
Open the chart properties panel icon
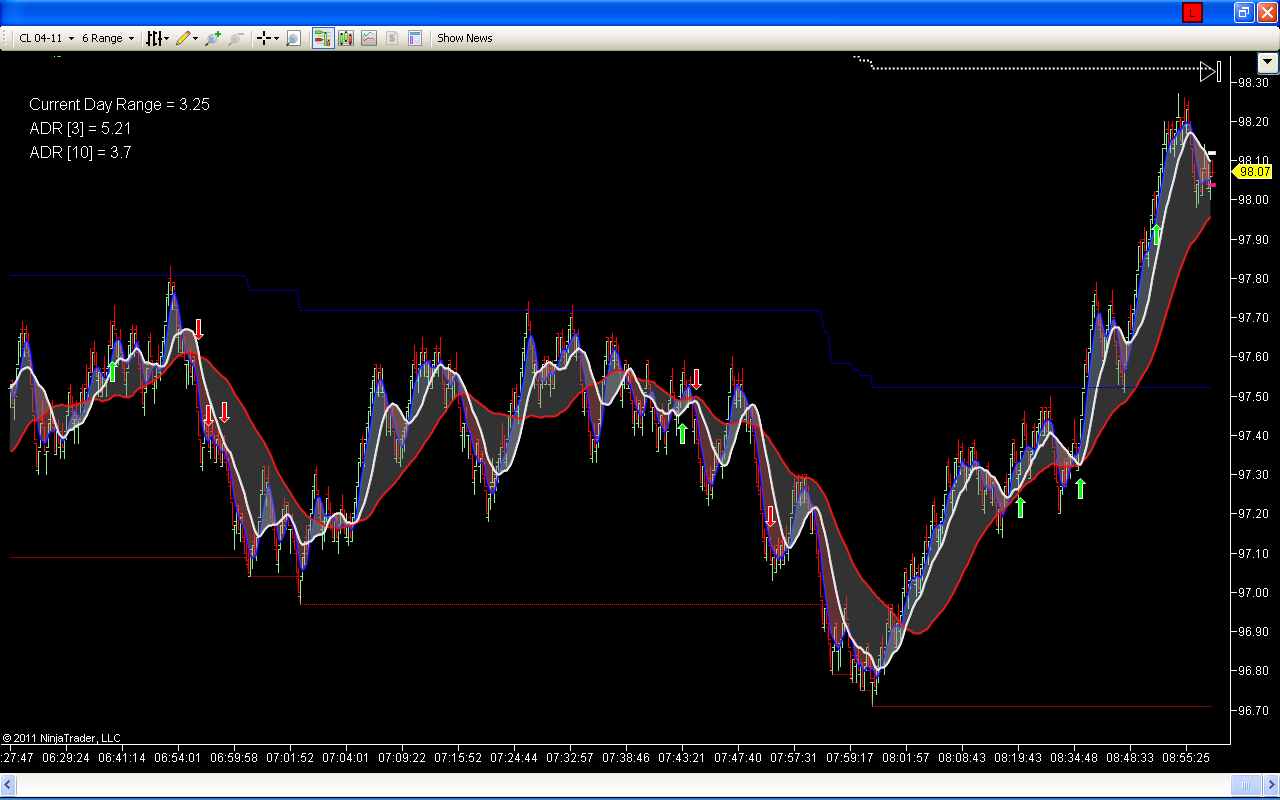415,38
